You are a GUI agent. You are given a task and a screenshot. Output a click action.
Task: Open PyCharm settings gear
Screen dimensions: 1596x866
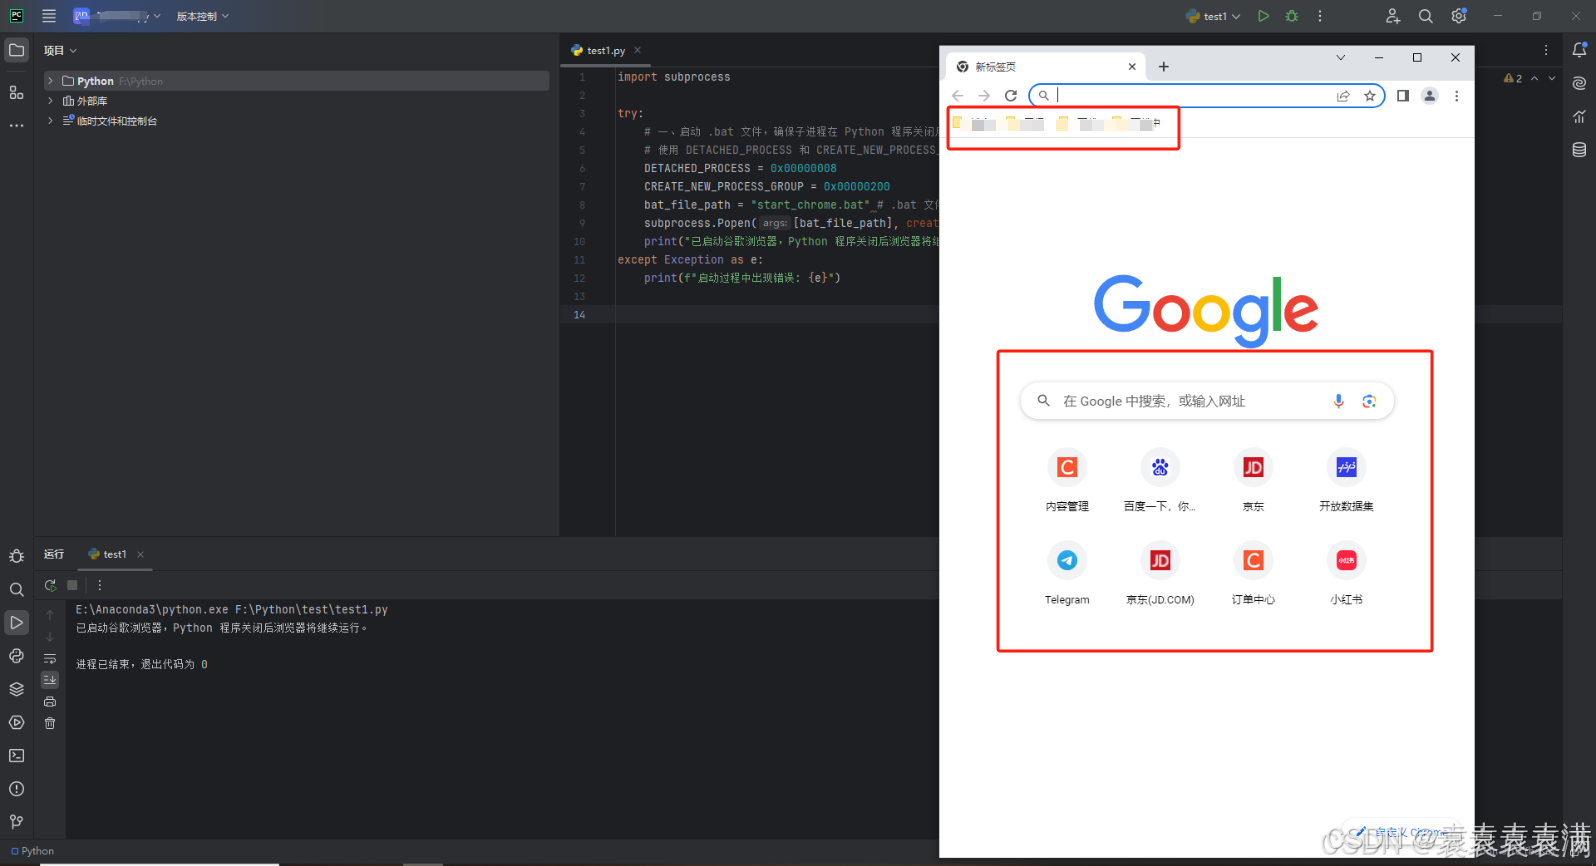[1459, 16]
